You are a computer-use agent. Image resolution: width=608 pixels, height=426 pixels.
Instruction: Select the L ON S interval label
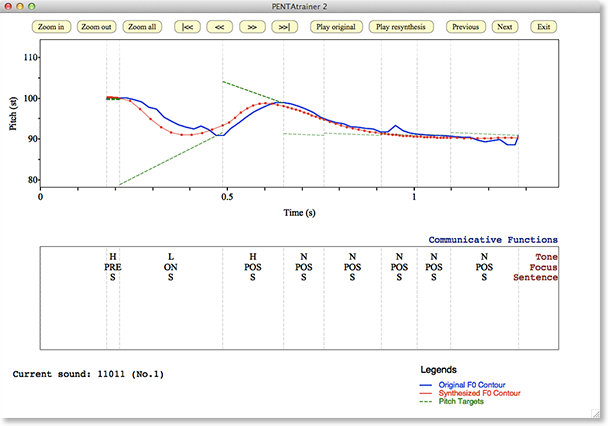click(171, 267)
